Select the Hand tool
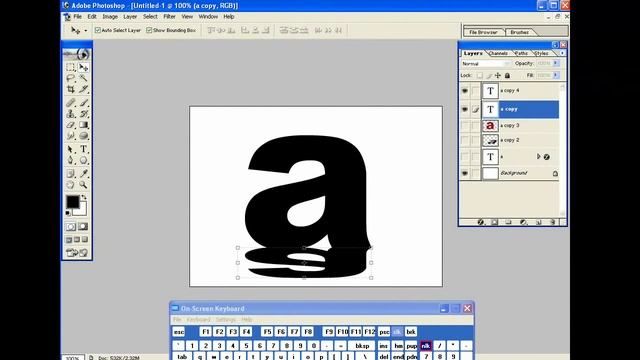Viewport: 640px width, 360px height. [x=71, y=185]
